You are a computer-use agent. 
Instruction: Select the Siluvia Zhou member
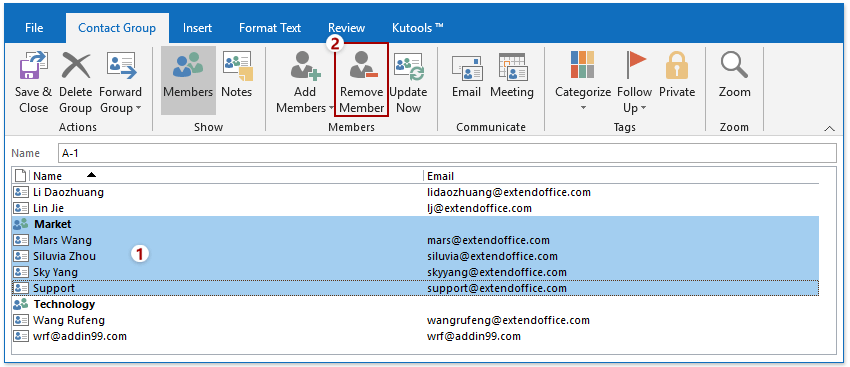pyautogui.click(x=415, y=256)
